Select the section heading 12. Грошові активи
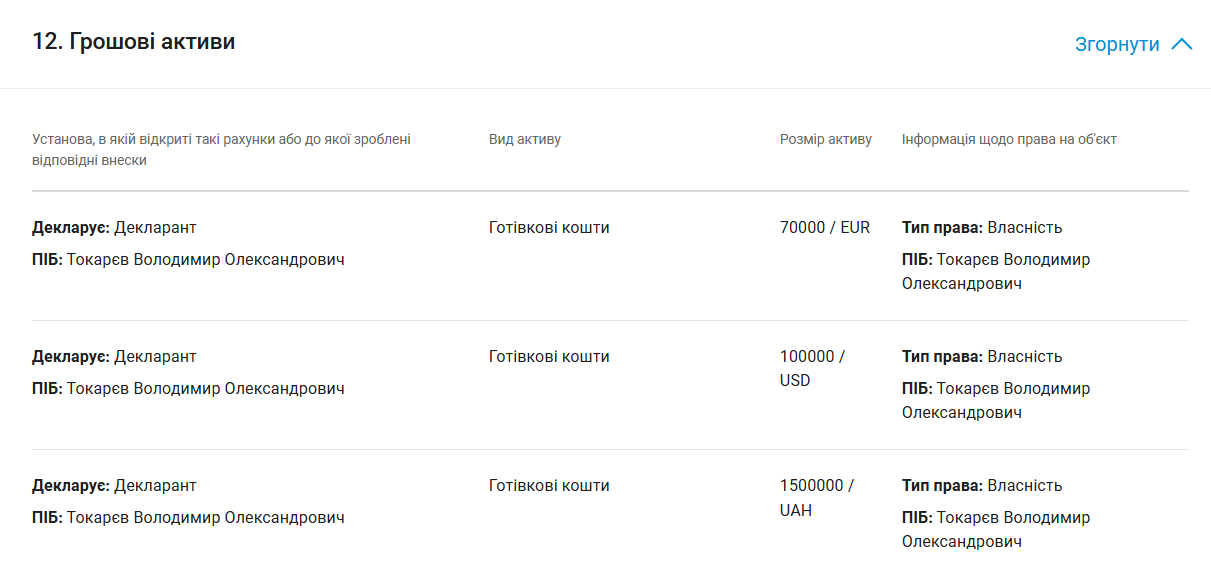This screenshot has width=1211, height=569. tap(134, 42)
